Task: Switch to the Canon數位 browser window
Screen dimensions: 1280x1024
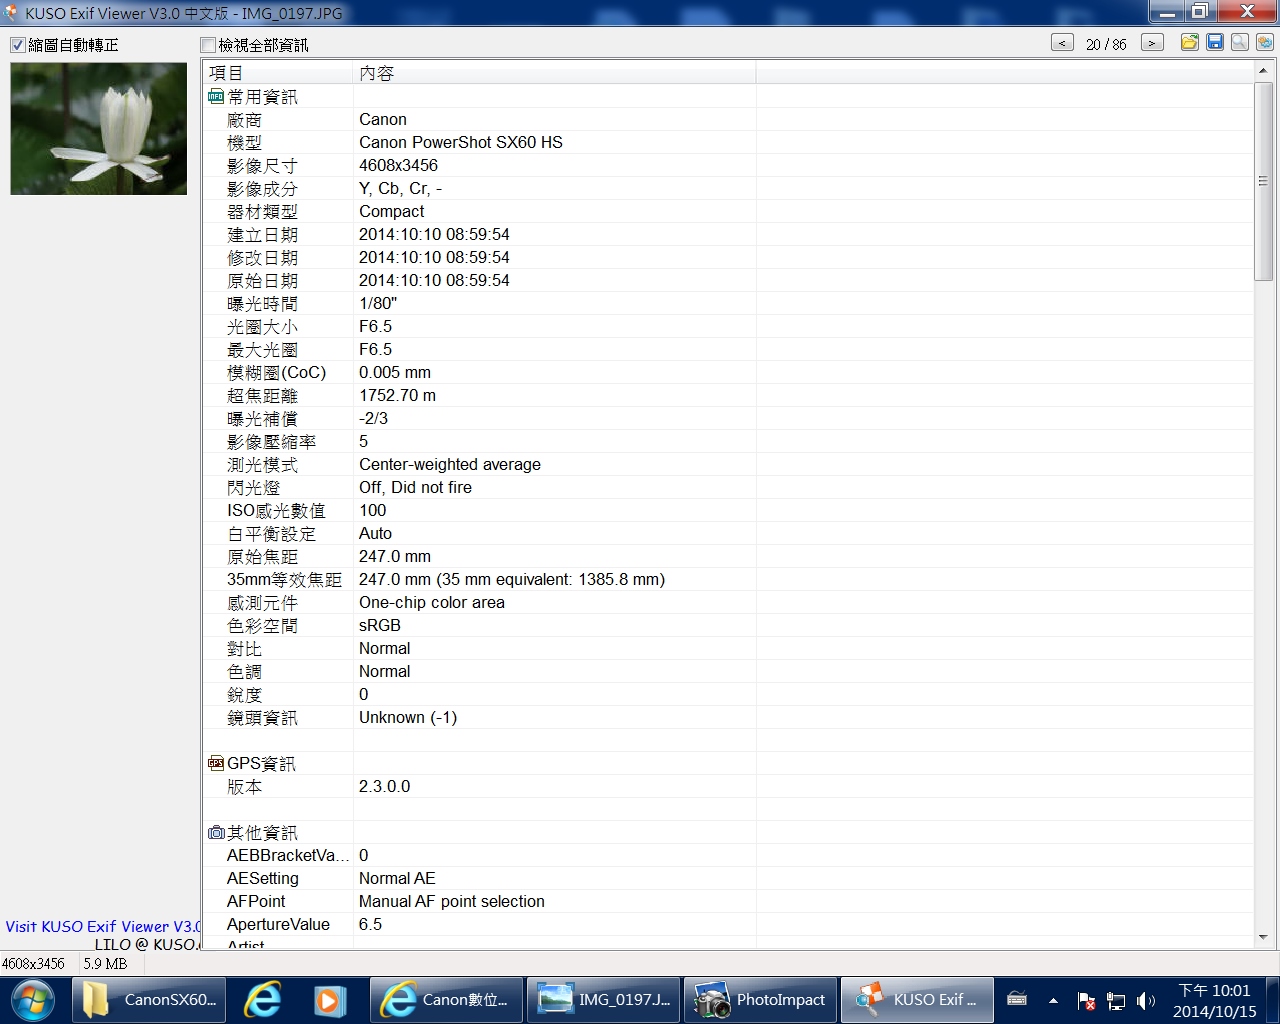Action: click(x=446, y=1000)
